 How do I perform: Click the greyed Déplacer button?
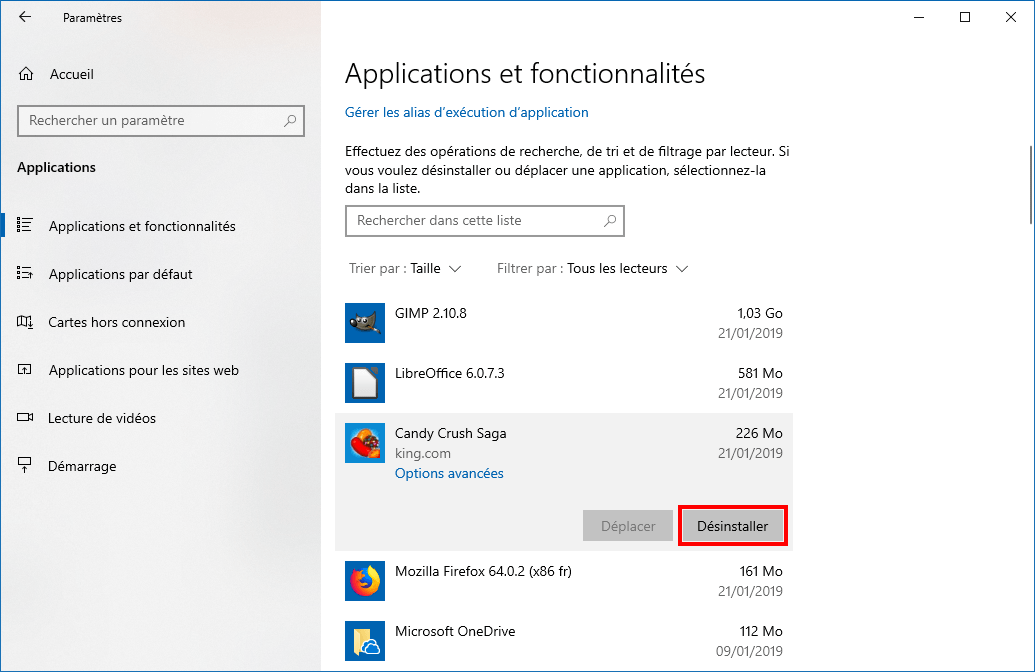tap(628, 526)
